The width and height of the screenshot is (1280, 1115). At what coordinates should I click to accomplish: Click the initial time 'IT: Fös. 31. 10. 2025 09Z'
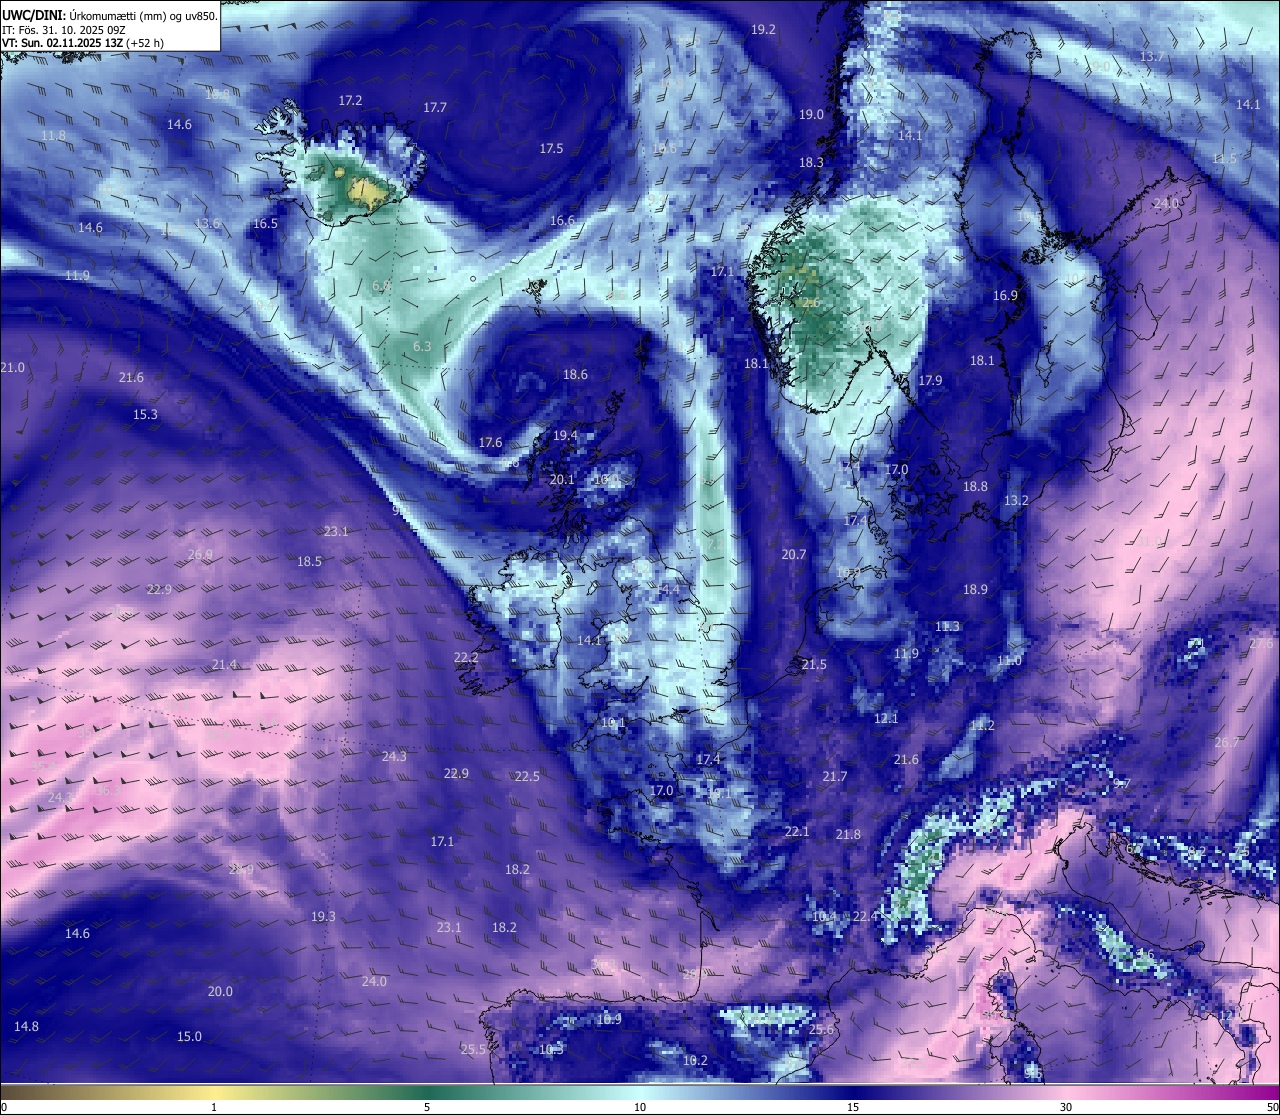64,30
